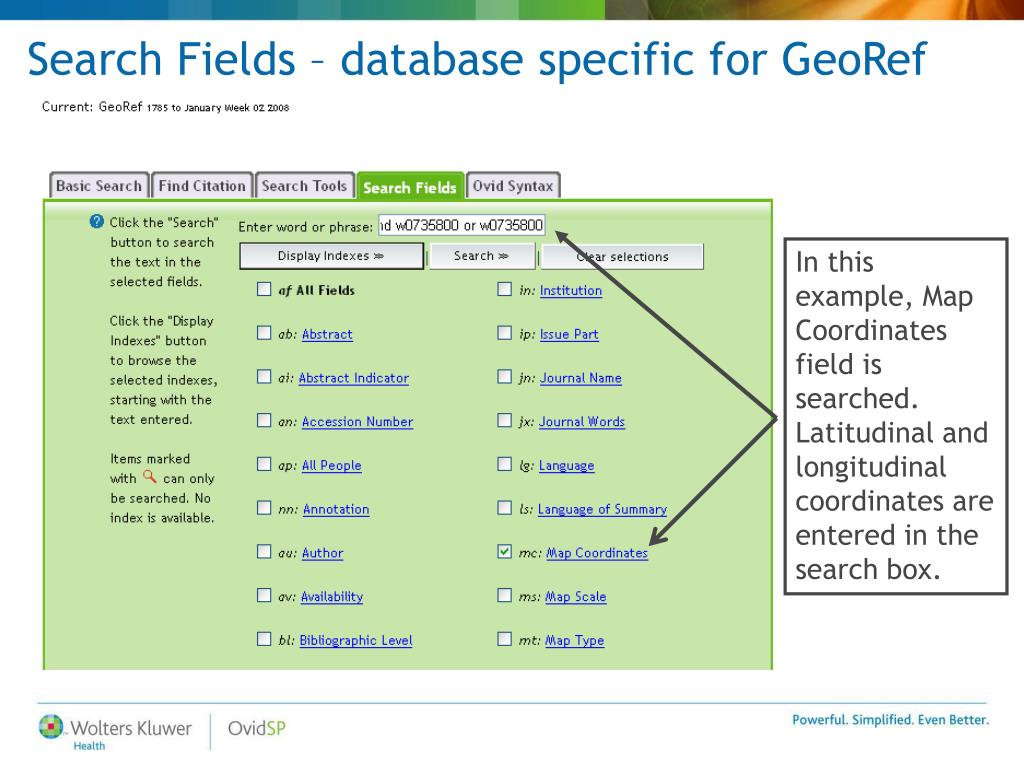Click the Clear selections button

click(622, 257)
